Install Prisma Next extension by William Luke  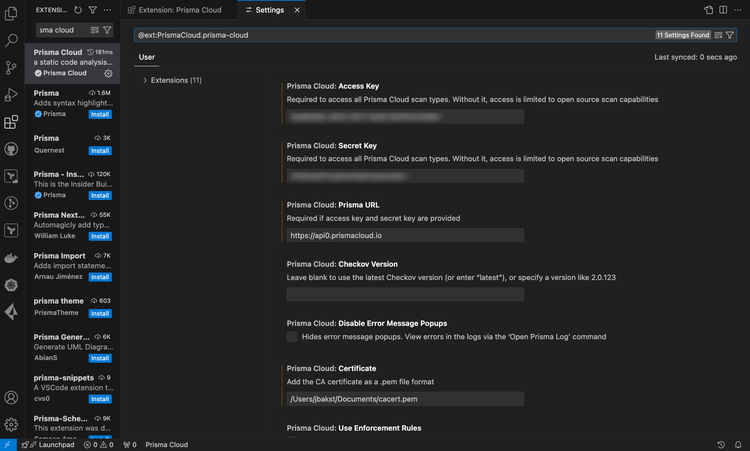pos(100,236)
